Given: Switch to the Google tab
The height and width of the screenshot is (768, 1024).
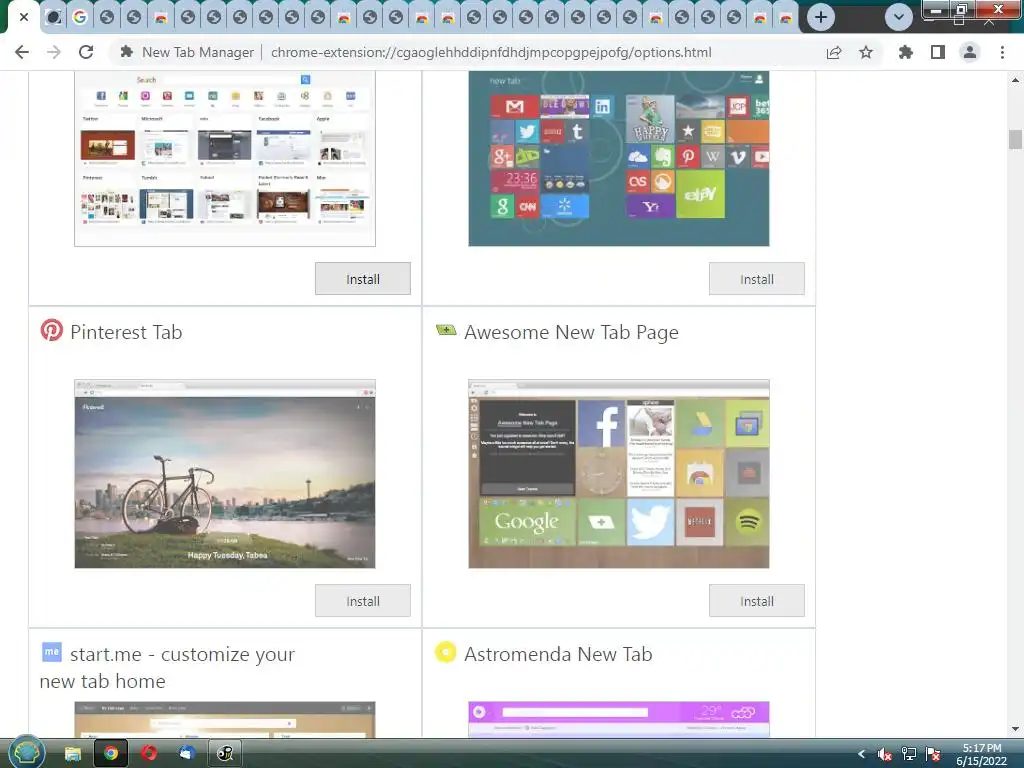Looking at the screenshot, I should (80, 17).
